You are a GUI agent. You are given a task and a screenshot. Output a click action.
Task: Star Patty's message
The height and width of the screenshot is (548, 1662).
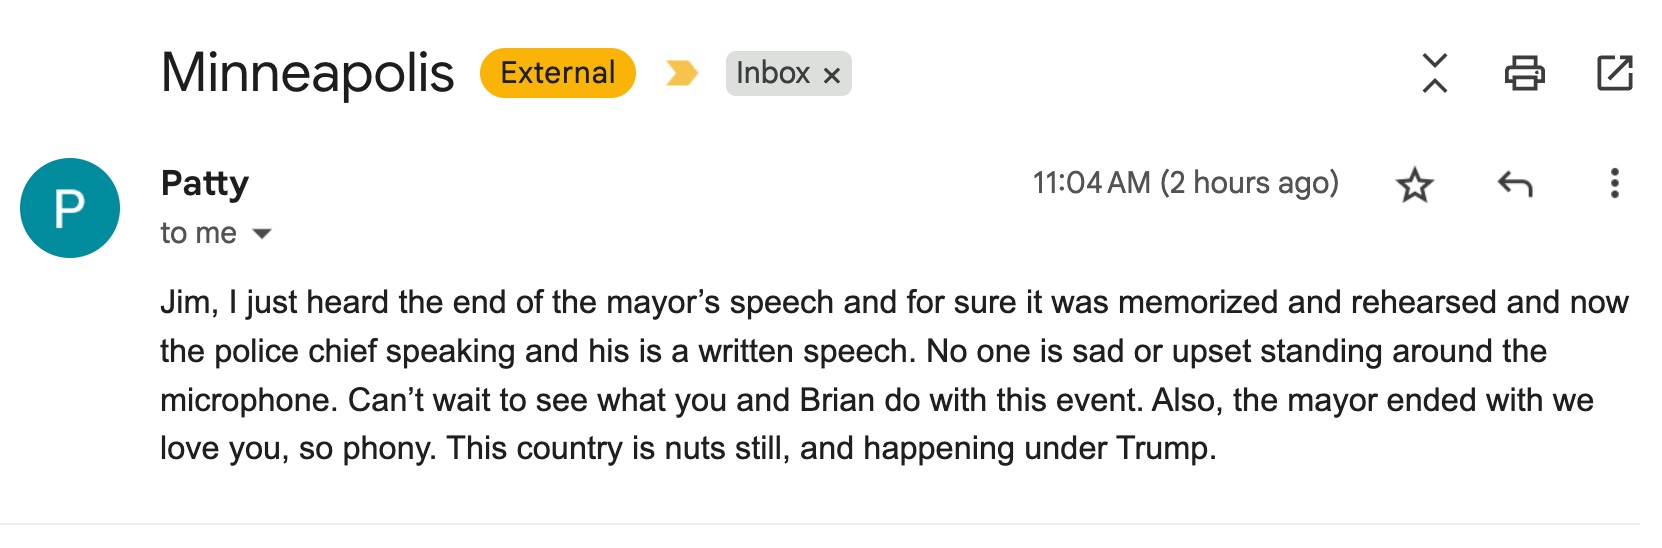[x=1414, y=185]
